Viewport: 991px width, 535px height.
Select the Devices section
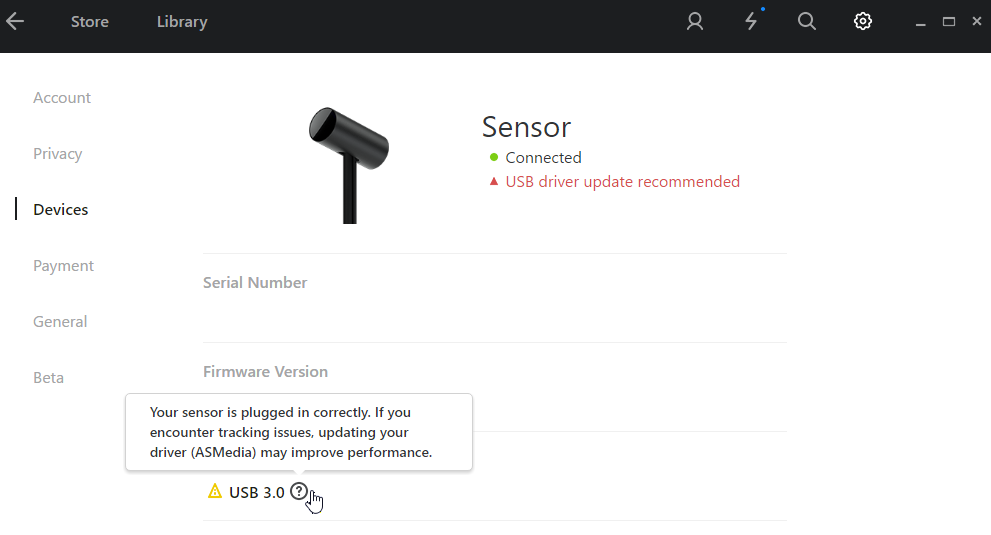tap(61, 209)
